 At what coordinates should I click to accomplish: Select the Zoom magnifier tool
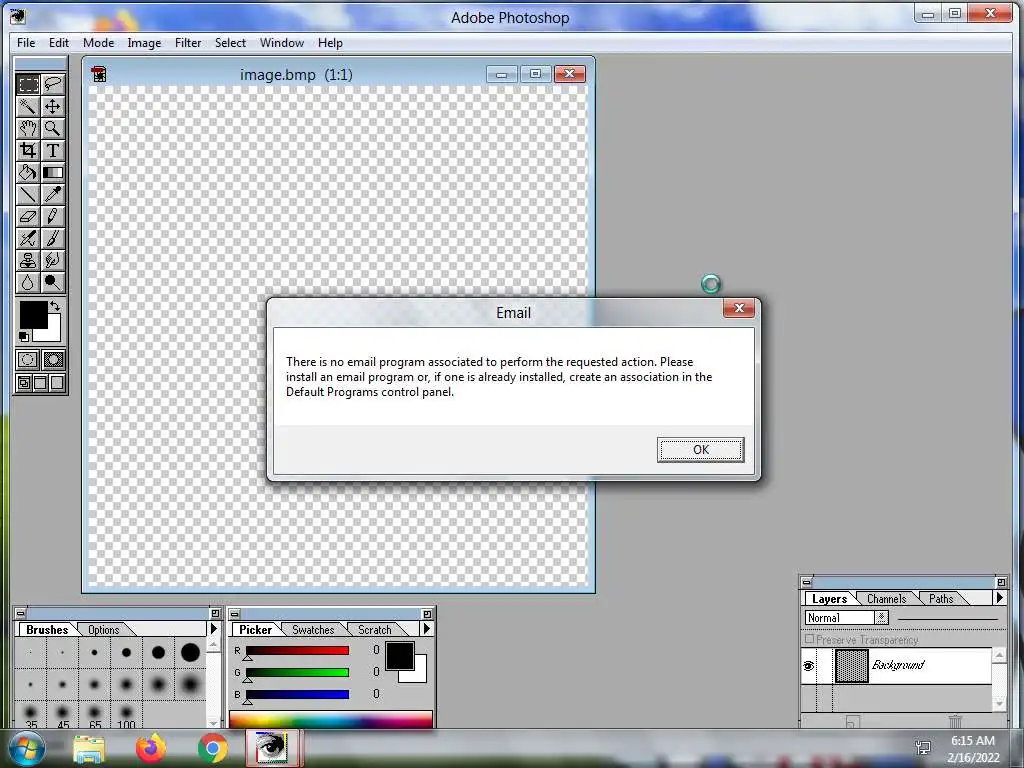(x=53, y=129)
